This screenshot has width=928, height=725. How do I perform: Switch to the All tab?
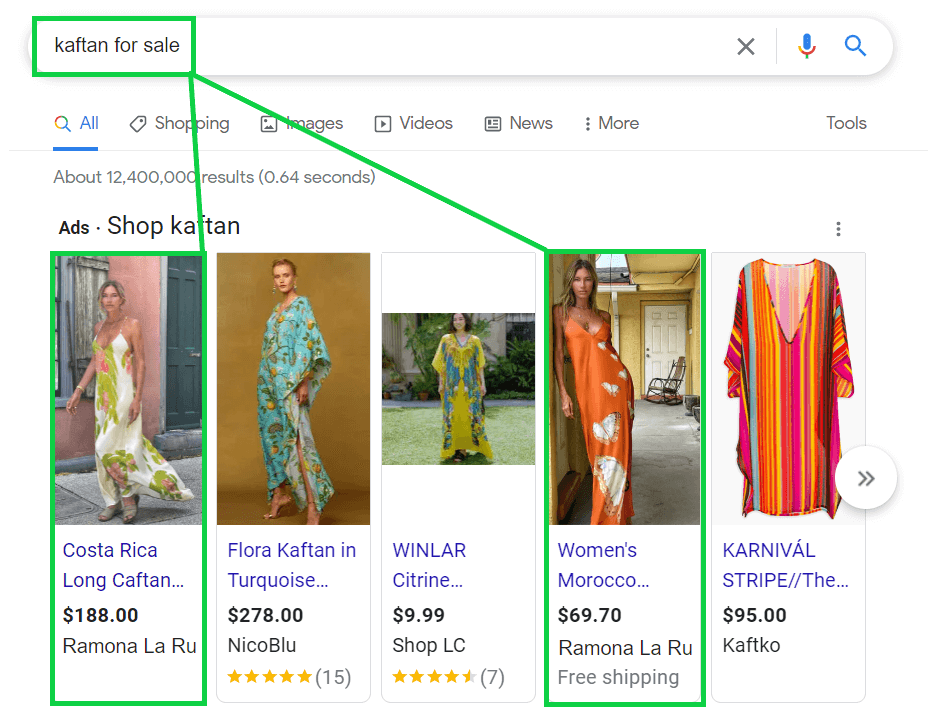[x=77, y=123]
